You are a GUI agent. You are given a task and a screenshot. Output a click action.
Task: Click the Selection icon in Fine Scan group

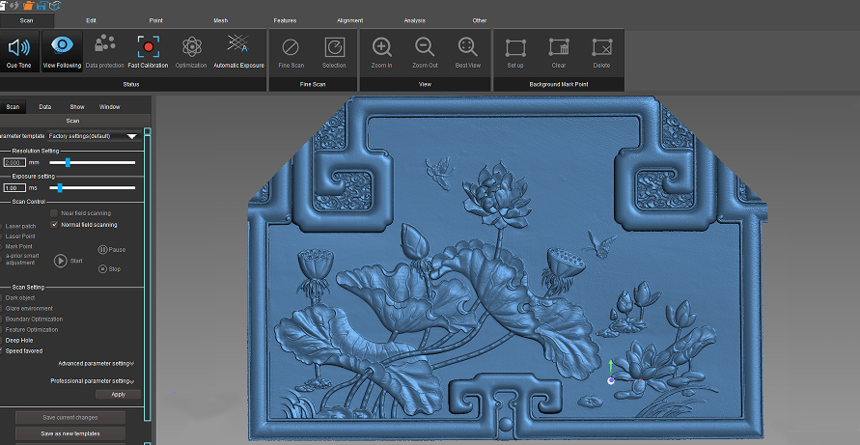334,48
